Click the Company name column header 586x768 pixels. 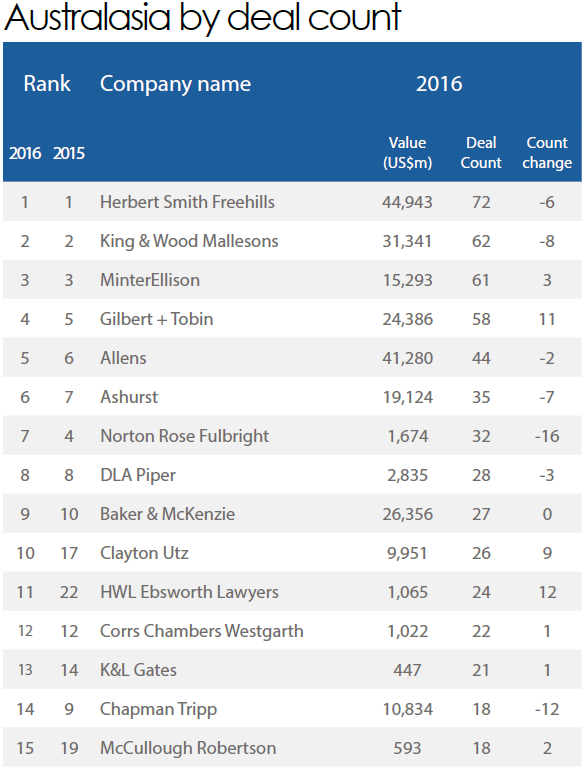[x=175, y=84]
